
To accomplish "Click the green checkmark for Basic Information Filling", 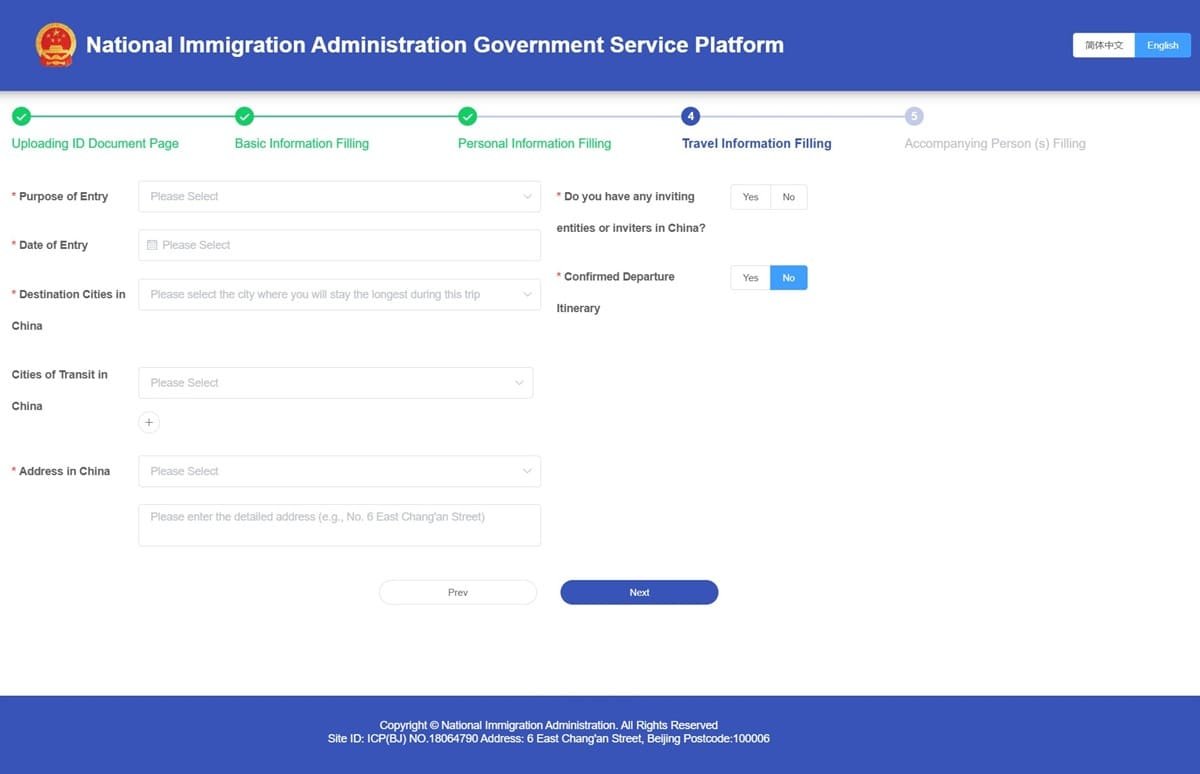I will click(244, 115).
